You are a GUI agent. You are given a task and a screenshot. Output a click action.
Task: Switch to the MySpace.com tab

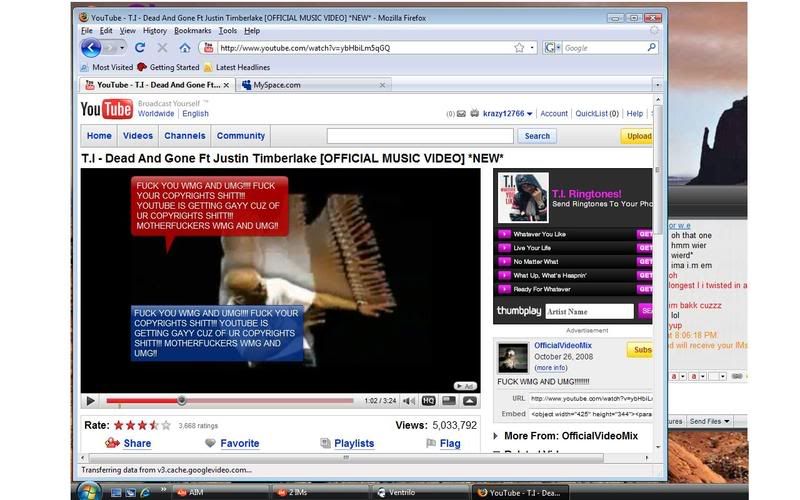[x=313, y=85]
